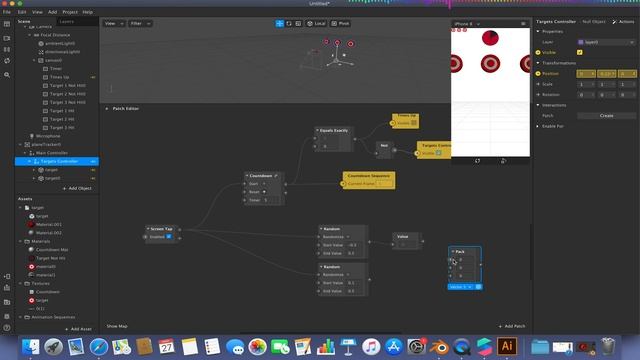Collapse the Transformations section

pos(538,63)
